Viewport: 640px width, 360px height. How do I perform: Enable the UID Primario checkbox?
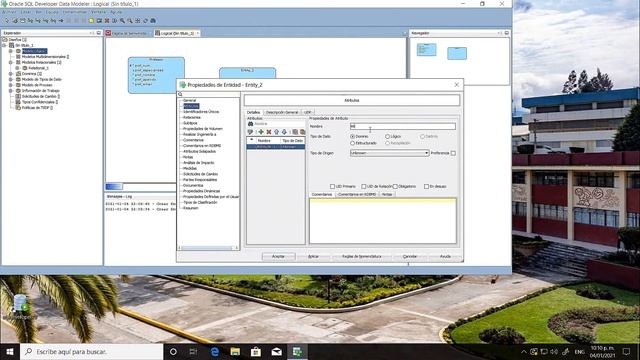coord(332,187)
